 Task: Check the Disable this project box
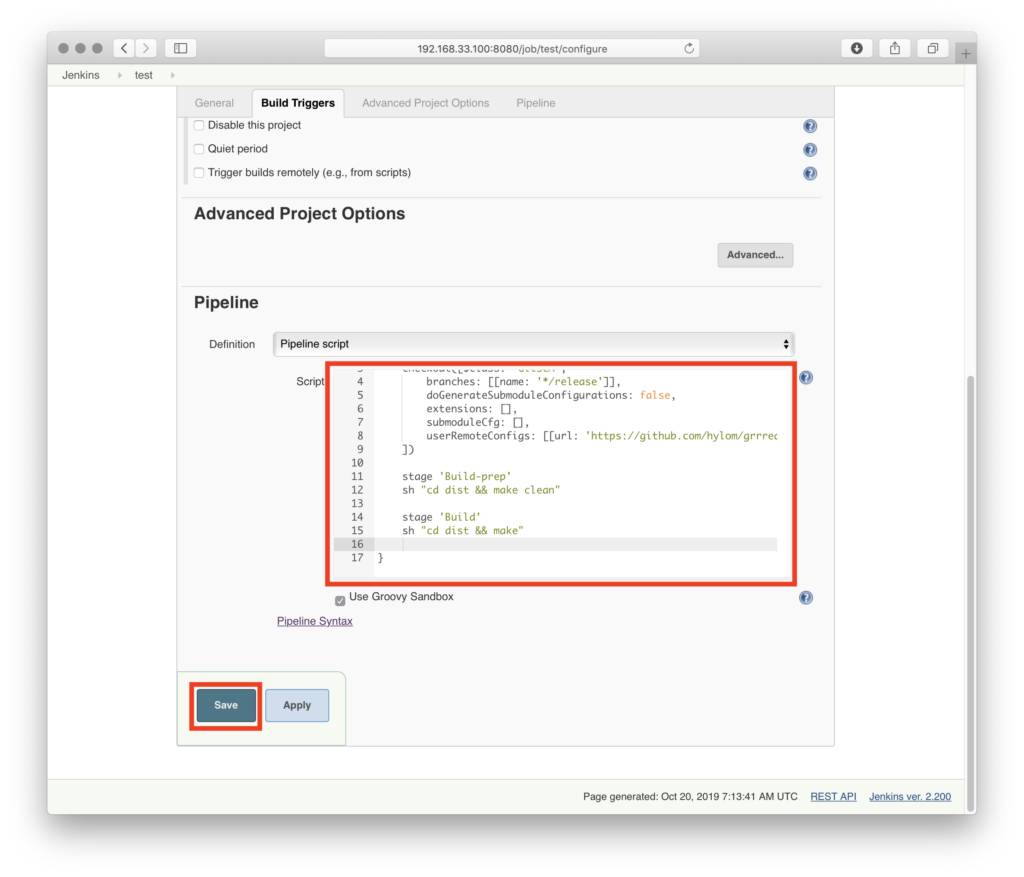coord(199,125)
